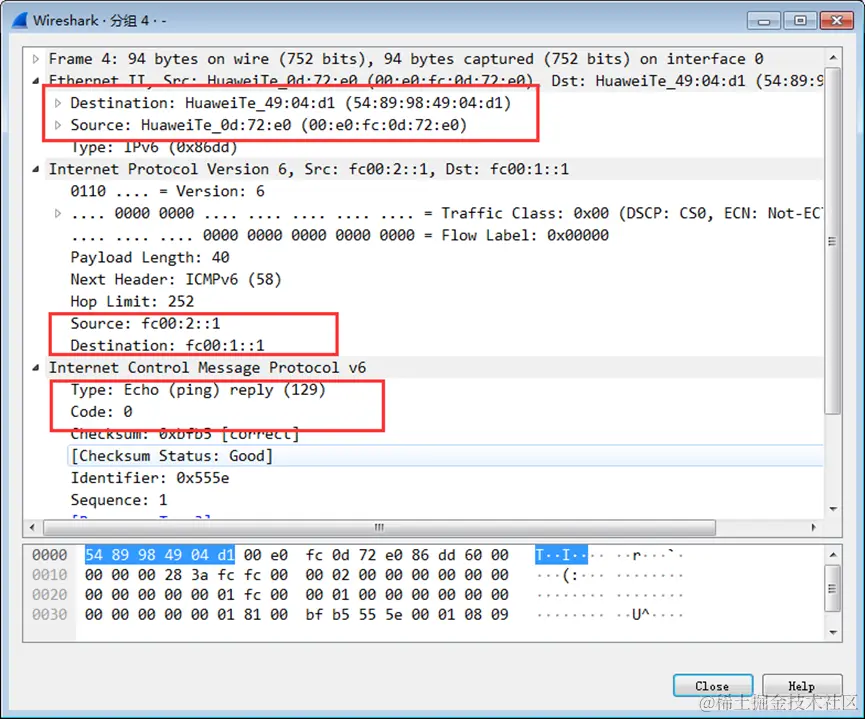The height and width of the screenshot is (719, 865).
Task: Close window with the red X
Action: (836, 21)
